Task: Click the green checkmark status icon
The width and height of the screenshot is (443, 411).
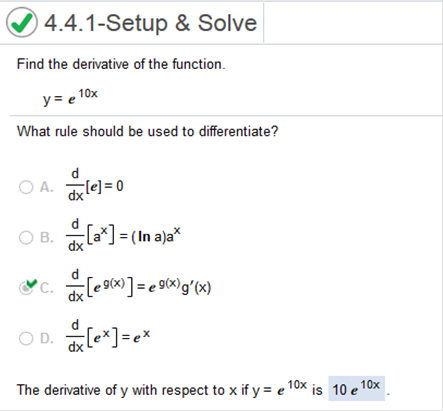Action: click(x=22, y=22)
